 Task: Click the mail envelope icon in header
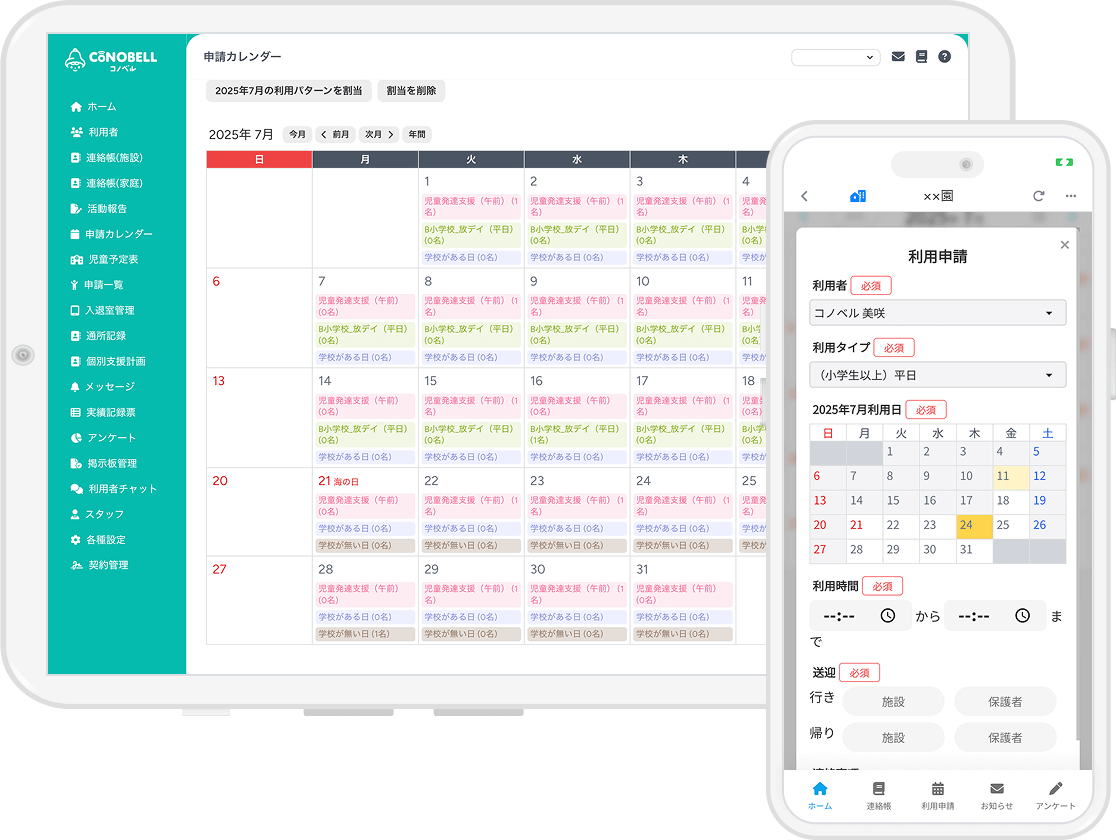(x=898, y=57)
